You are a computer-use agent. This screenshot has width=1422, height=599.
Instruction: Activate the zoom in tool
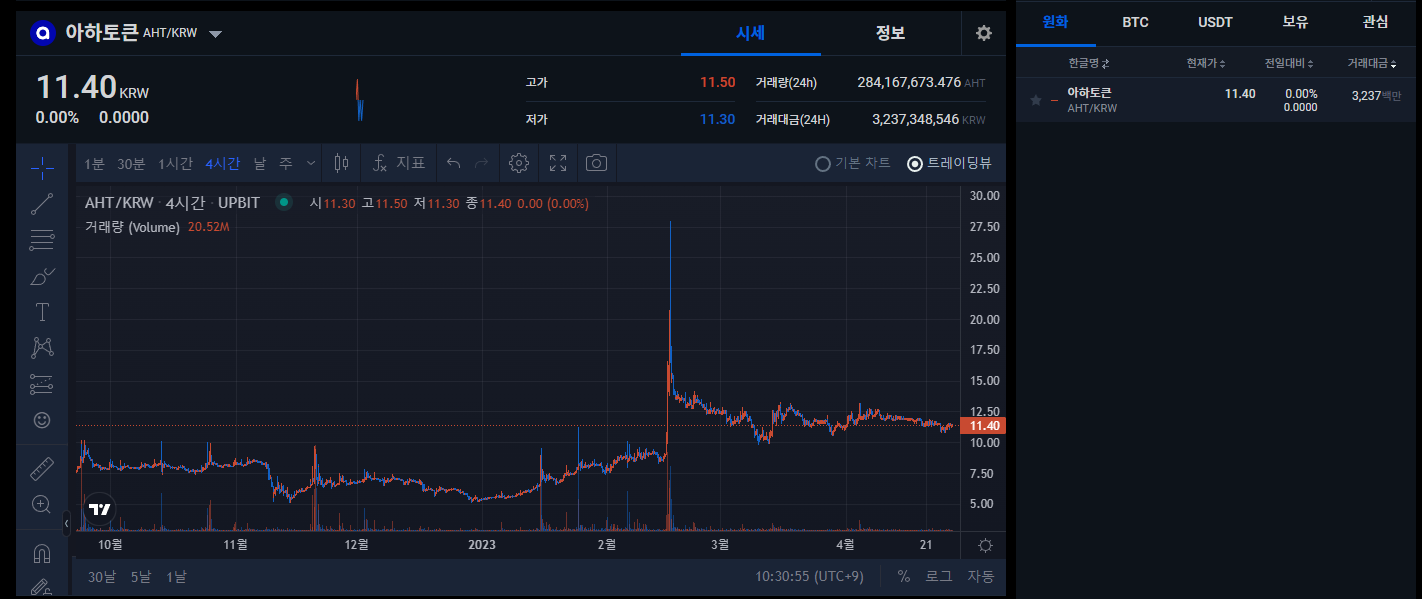click(x=42, y=505)
